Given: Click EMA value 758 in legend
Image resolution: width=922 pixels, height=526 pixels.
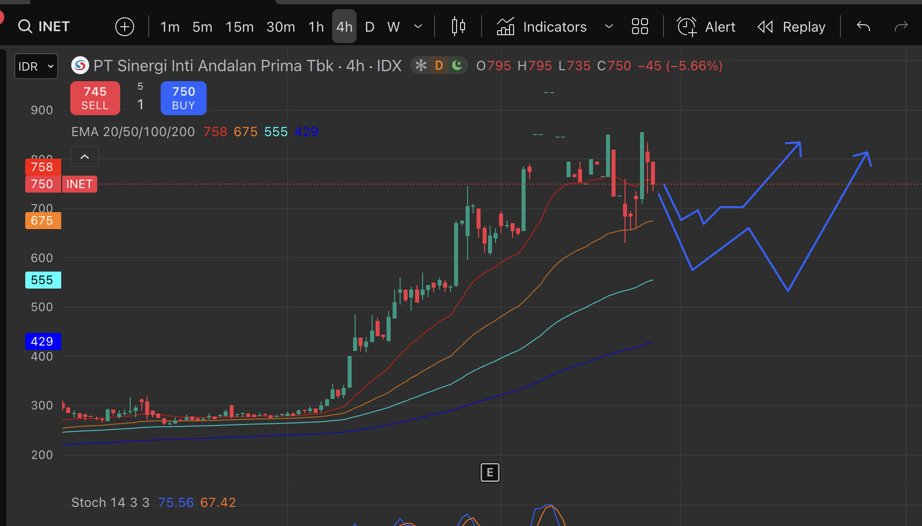Looking at the screenshot, I should coord(215,132).
